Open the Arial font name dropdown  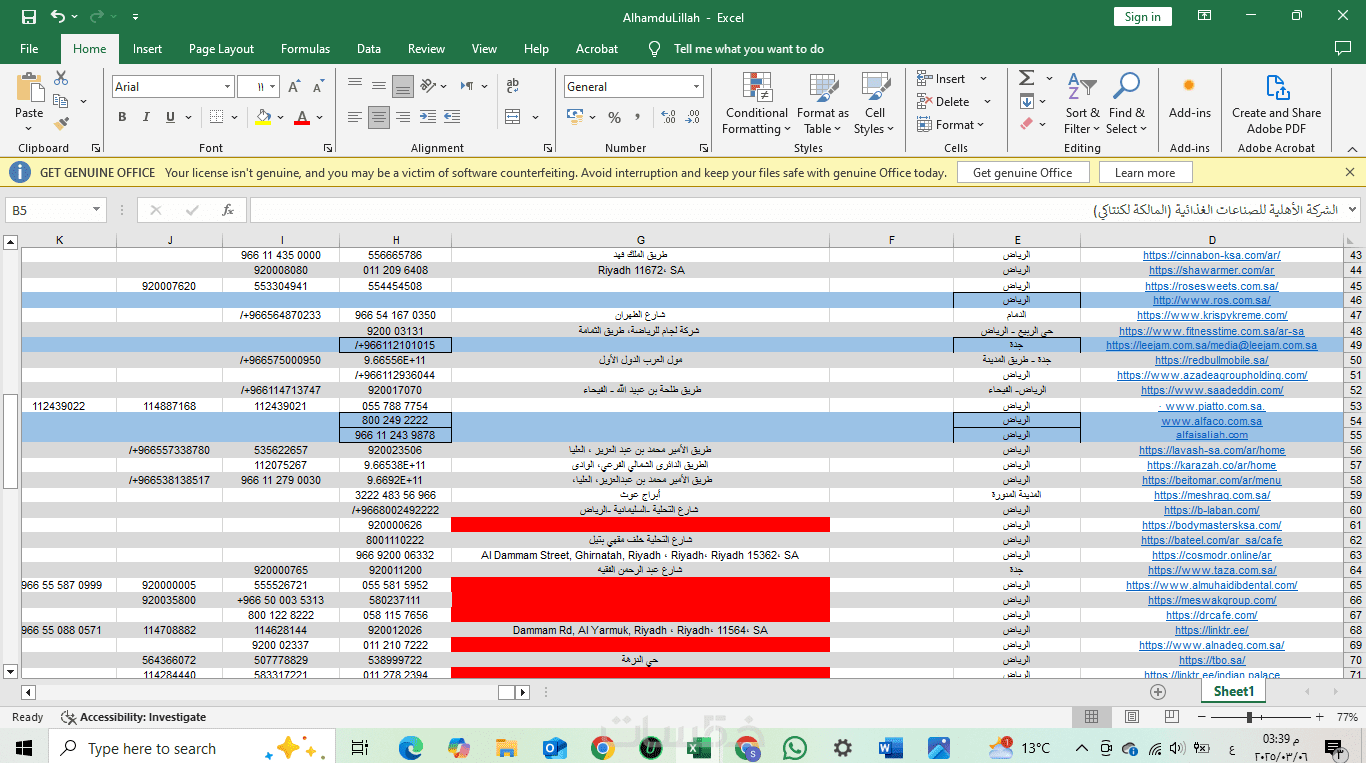pos(227,87)
